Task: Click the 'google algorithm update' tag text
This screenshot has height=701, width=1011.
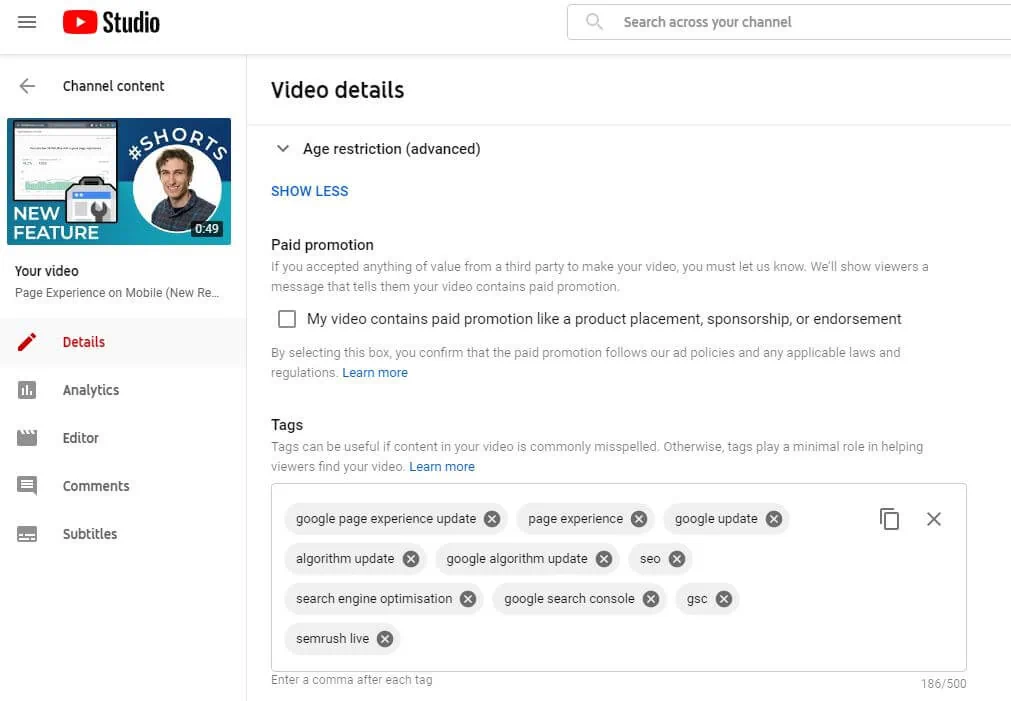Action: (x=516, y=559)
